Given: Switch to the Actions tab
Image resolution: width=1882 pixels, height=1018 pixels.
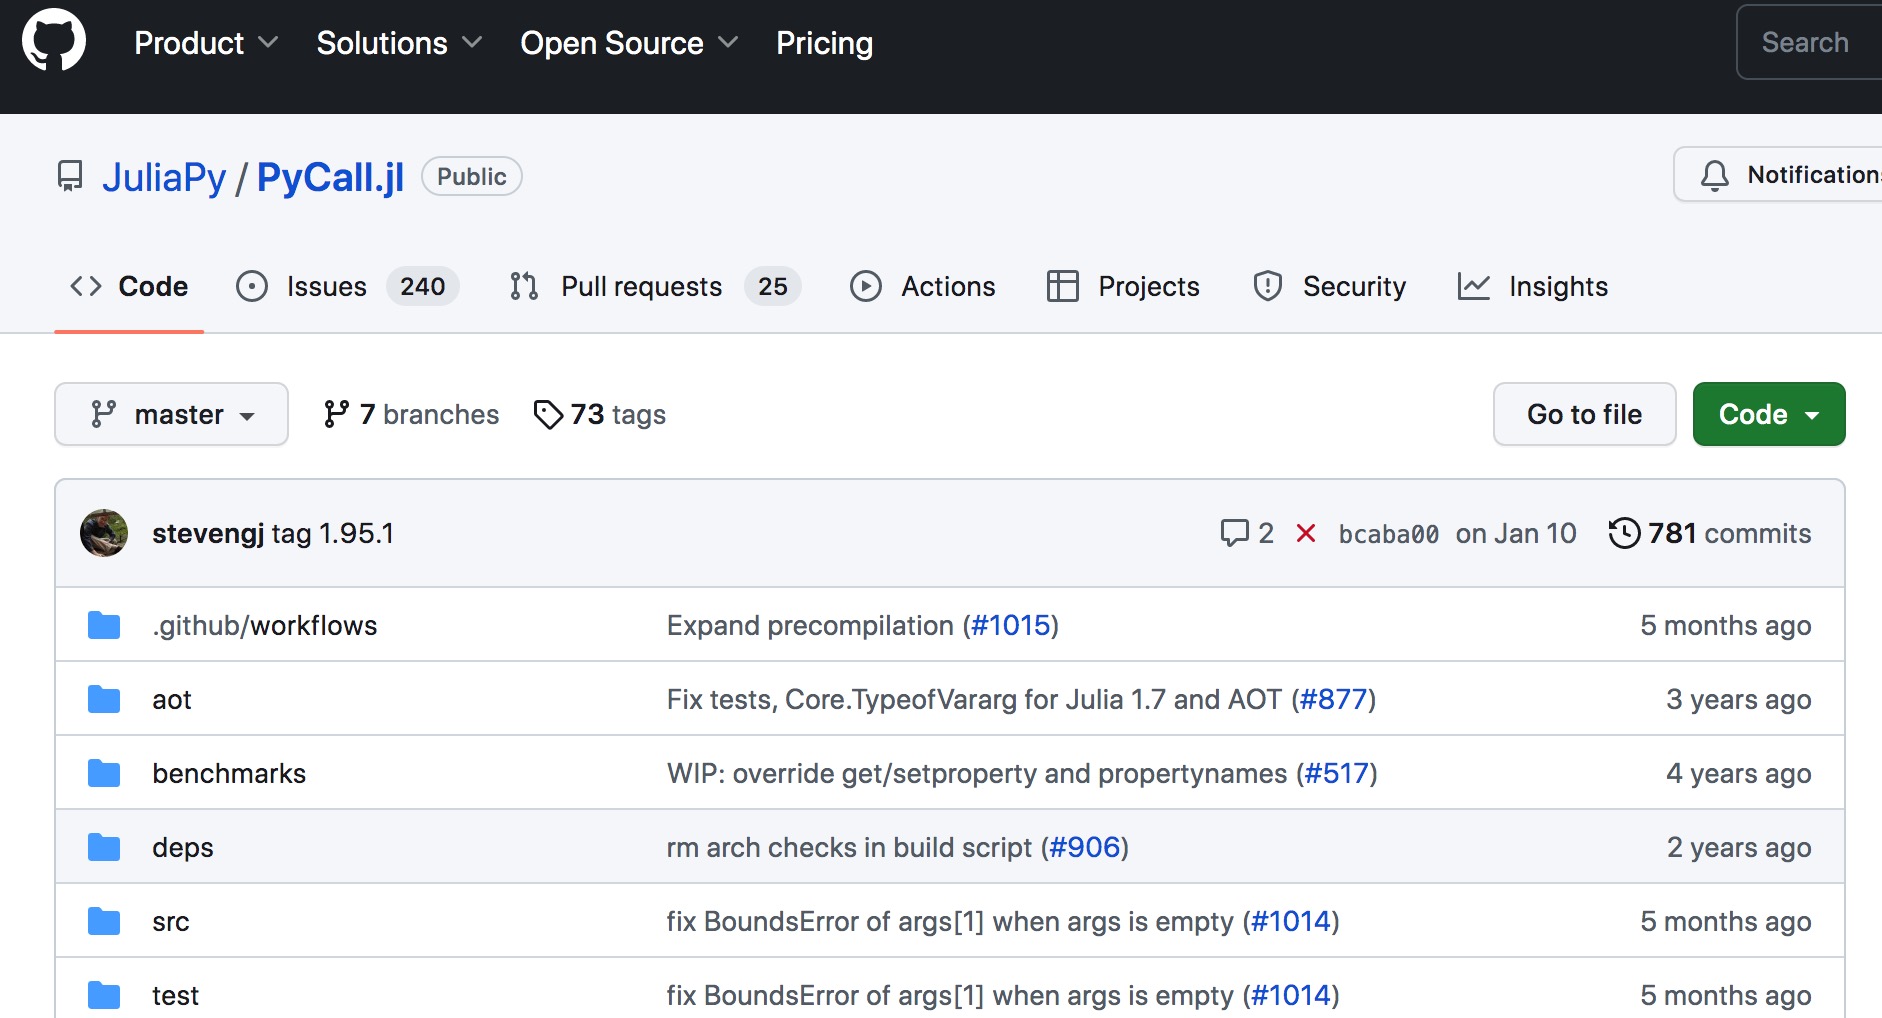Looking at the screenshot, I should [x=922, y=287].
